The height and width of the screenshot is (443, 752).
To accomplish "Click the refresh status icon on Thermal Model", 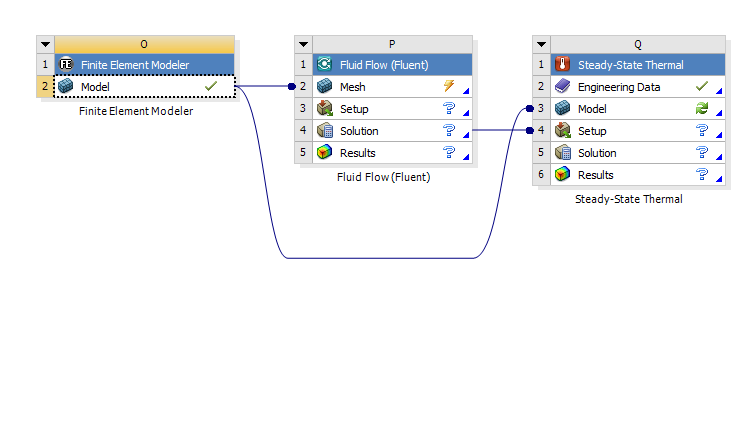I will point(702,108).
